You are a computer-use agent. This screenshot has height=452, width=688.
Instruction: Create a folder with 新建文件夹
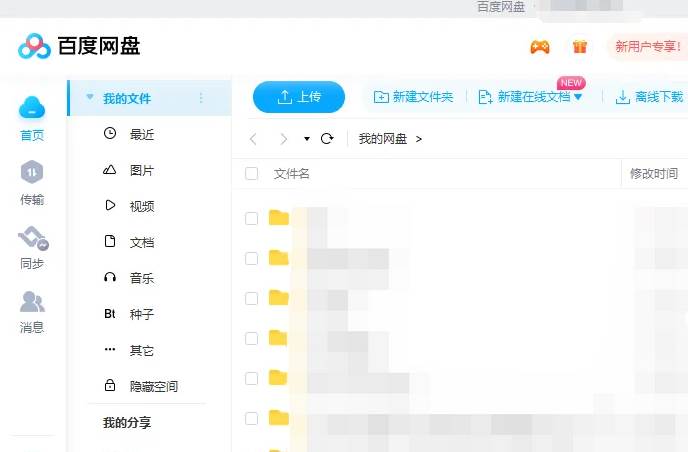pos(413,97)
